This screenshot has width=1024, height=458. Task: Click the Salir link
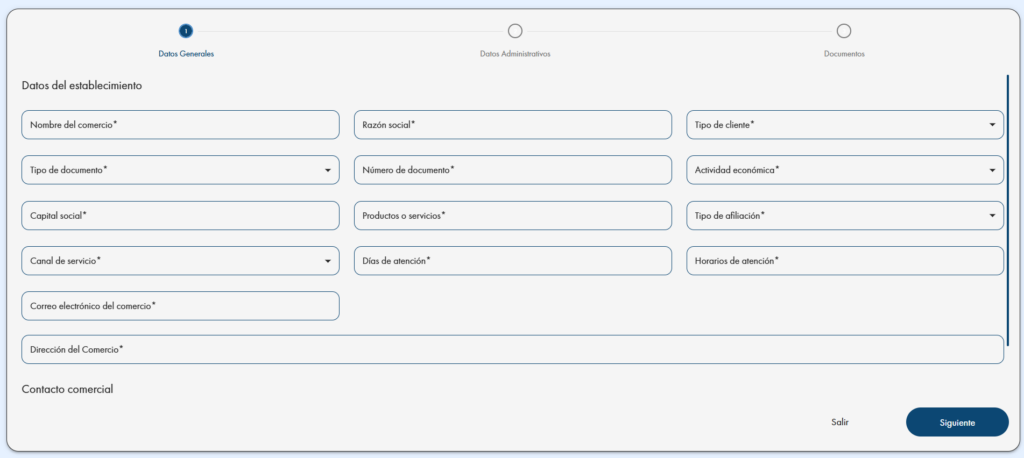840,423
